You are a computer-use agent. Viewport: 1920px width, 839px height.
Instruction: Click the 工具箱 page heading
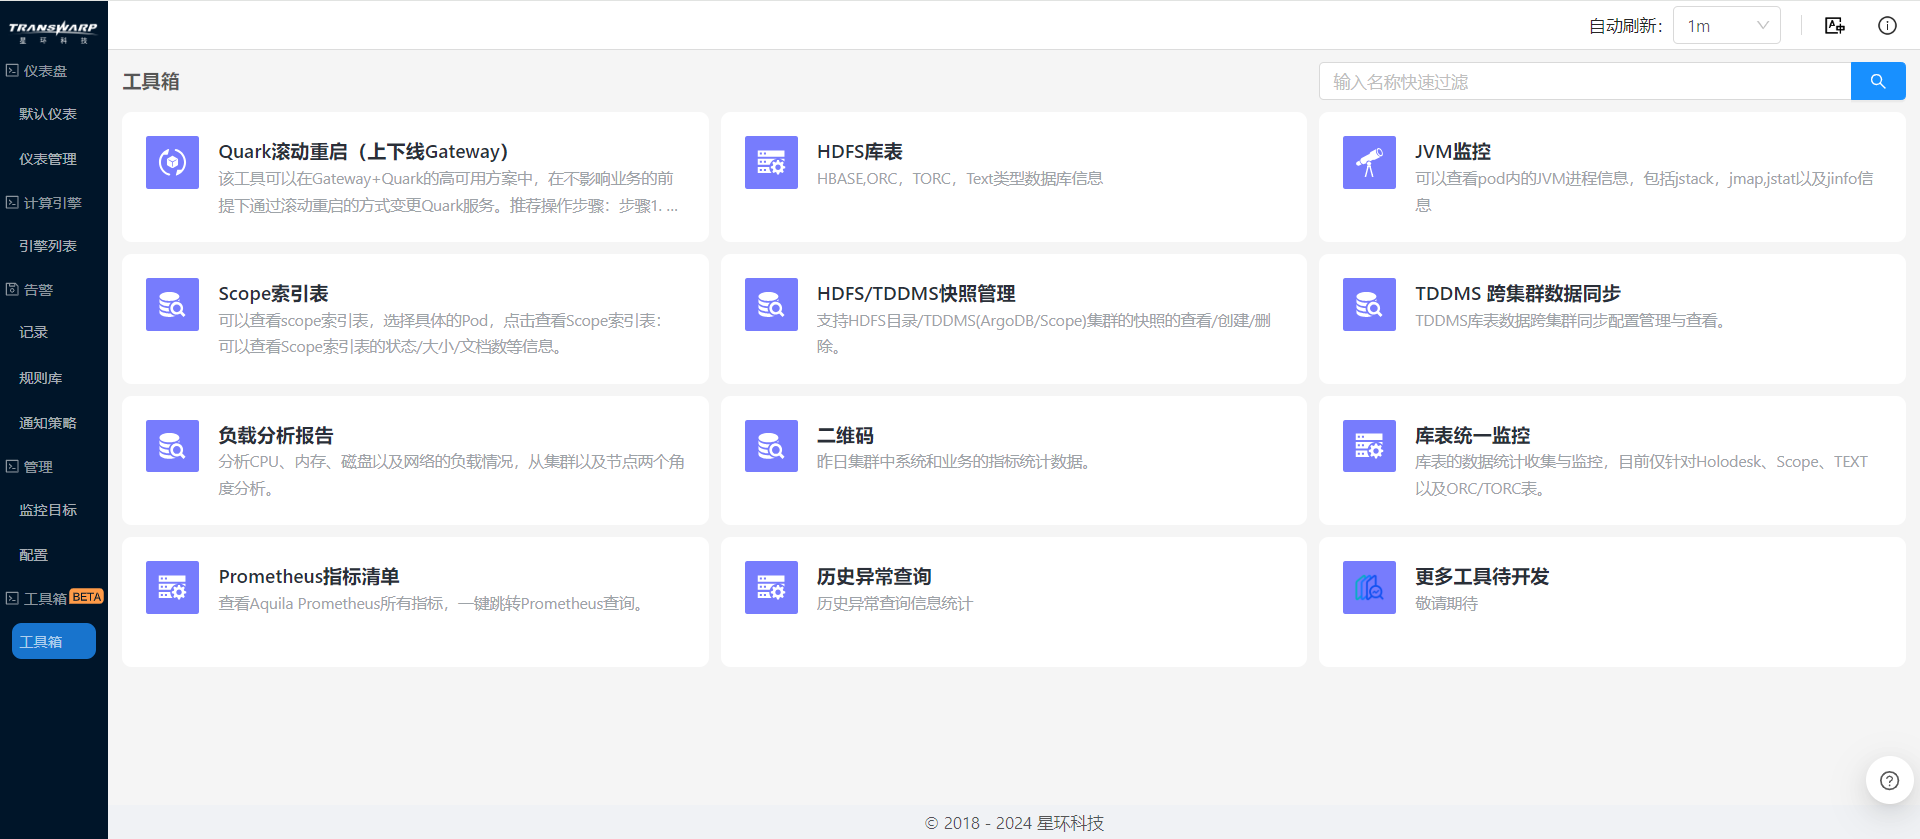click(151, 81)
